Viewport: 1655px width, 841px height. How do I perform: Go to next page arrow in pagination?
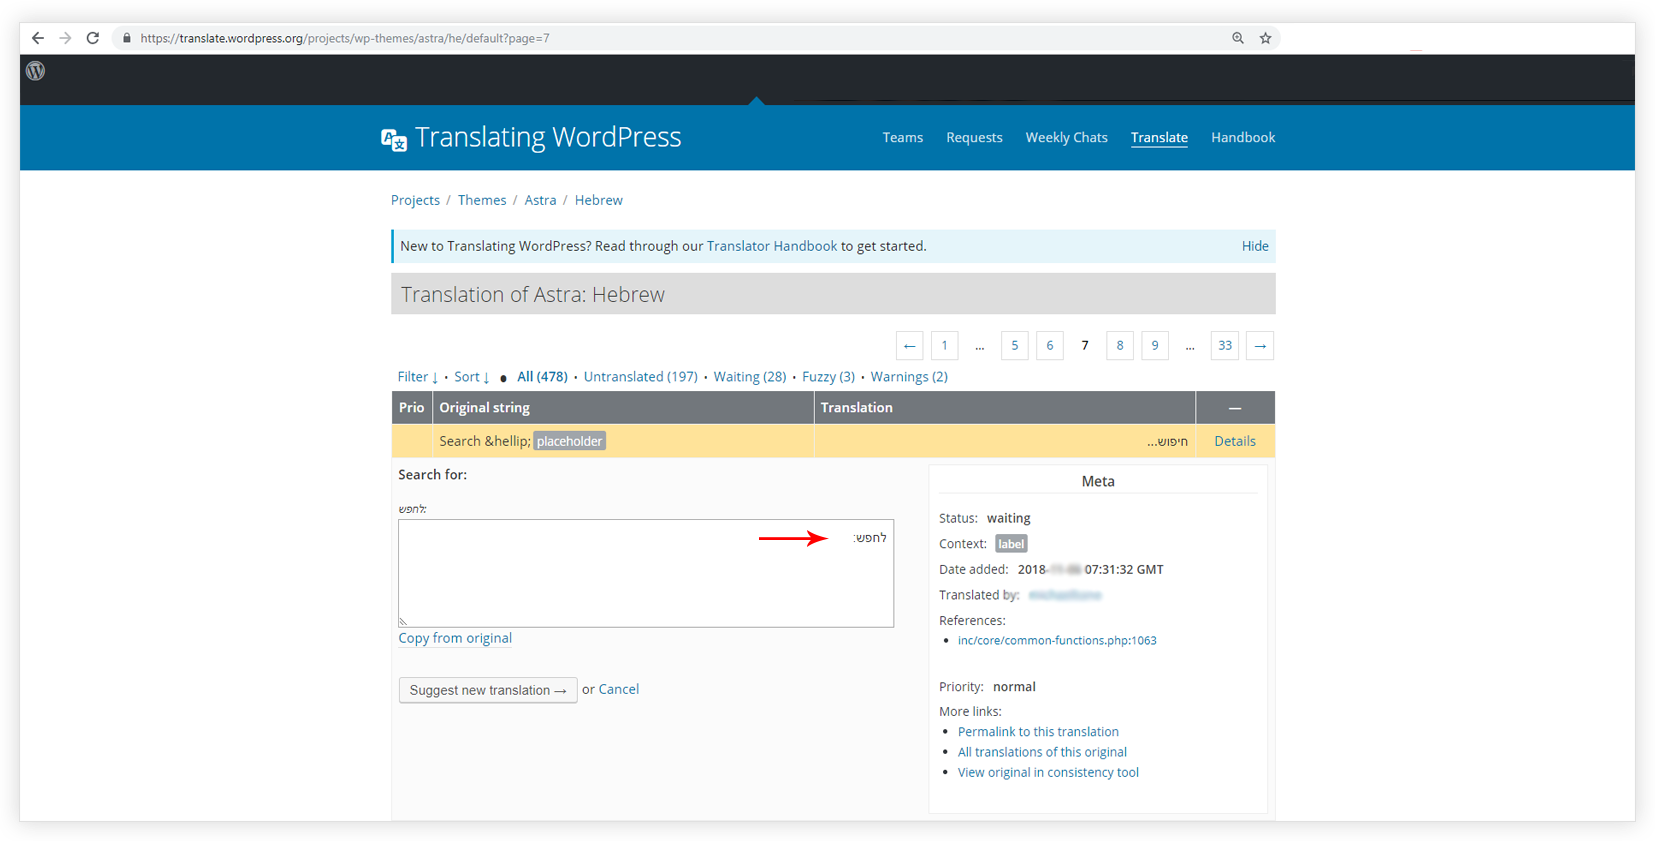click(x=1260, y=346)
